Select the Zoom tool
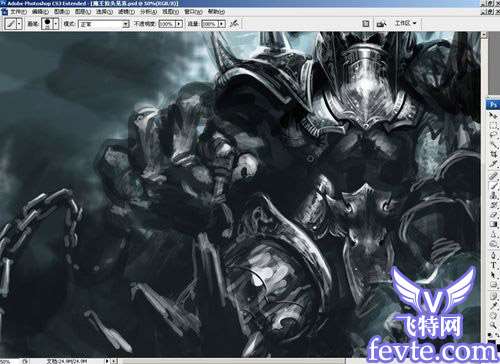The image size is (500, 364). coord(493,326)
